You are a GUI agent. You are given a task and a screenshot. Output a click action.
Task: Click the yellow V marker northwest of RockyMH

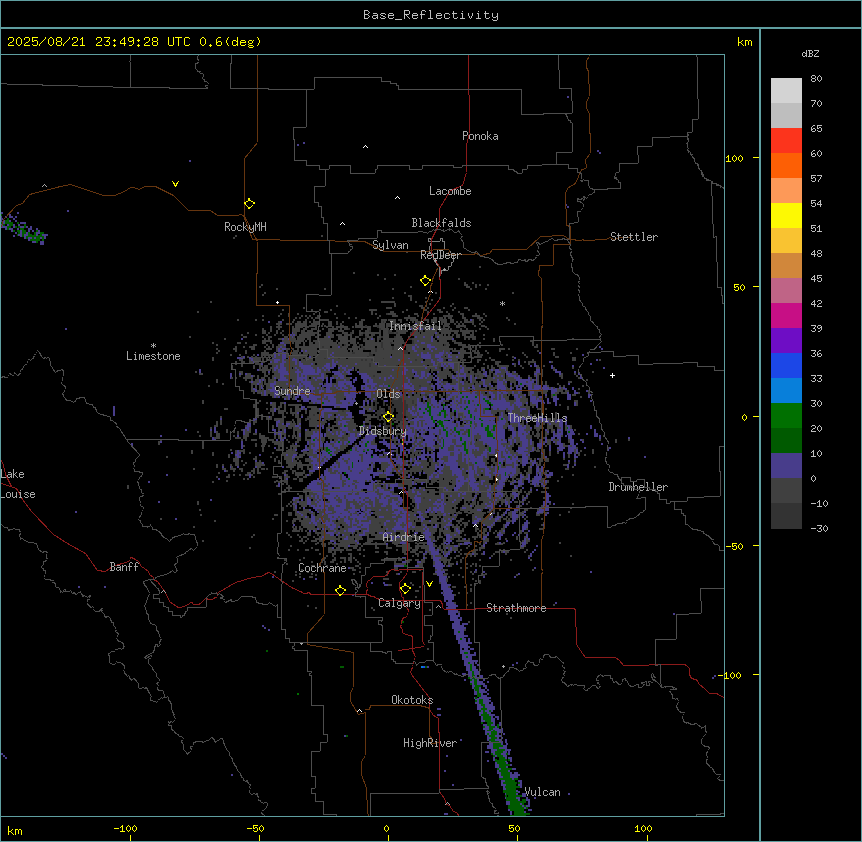pyautogui.click(x=175, y=184)
